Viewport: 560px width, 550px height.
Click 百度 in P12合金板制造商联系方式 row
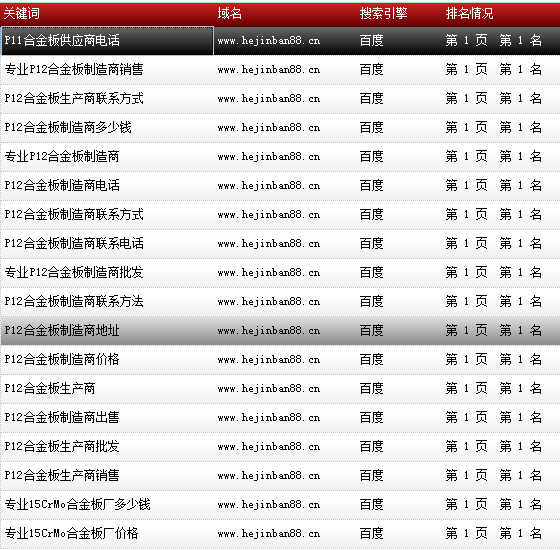pos(371,214)
